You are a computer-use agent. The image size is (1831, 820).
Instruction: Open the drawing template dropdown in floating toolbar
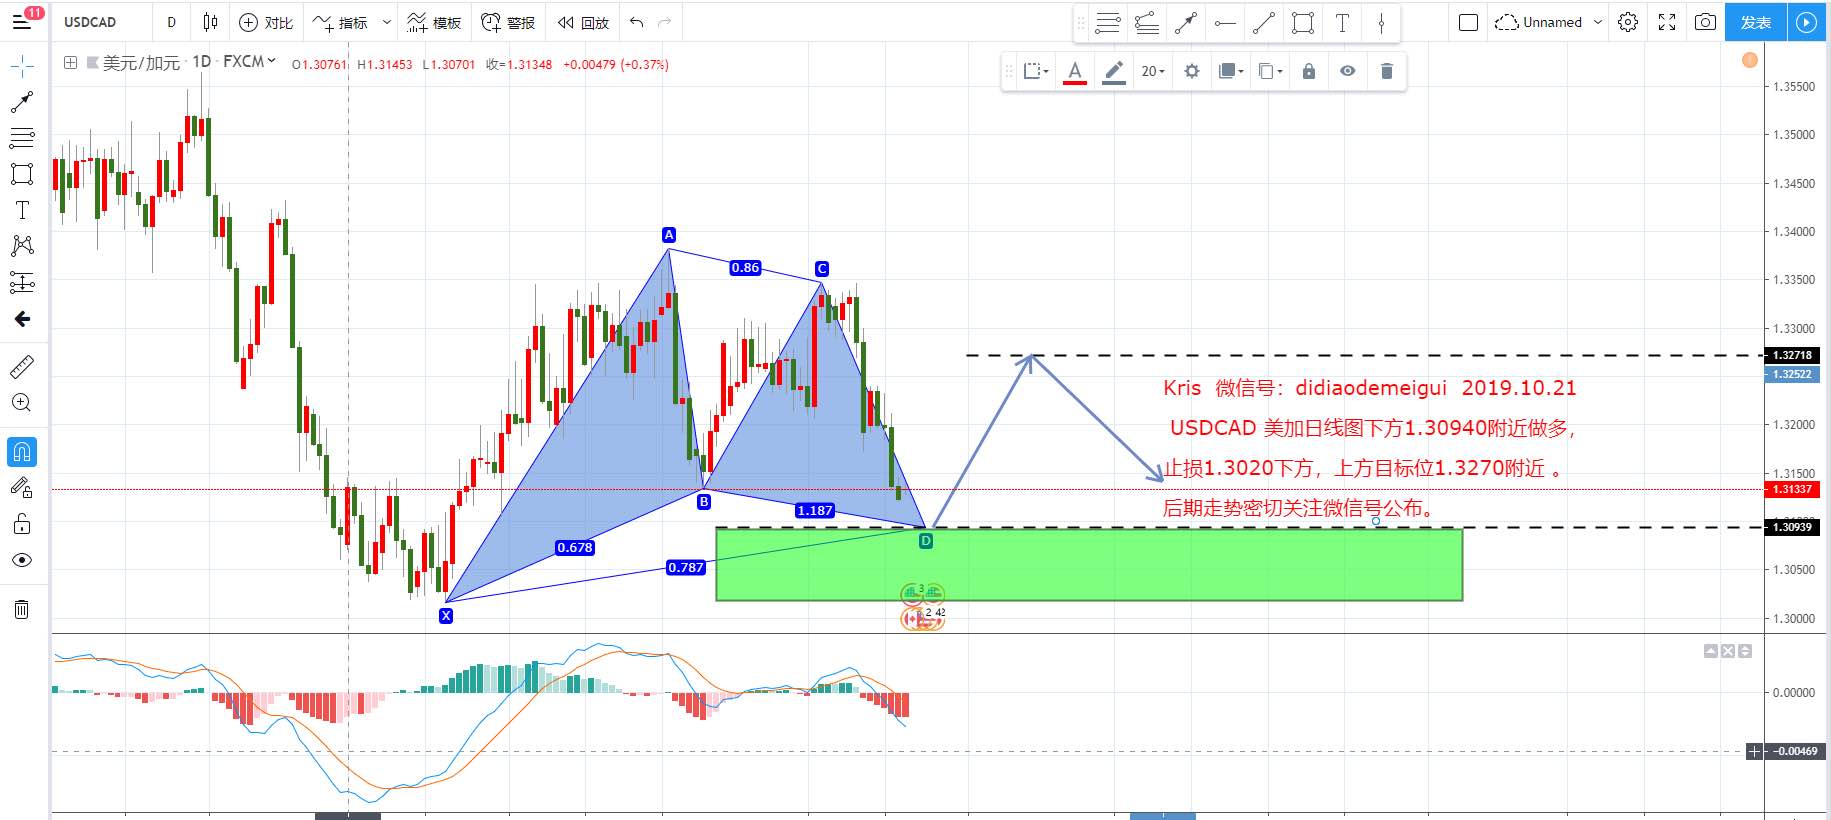click(1036, 71)
